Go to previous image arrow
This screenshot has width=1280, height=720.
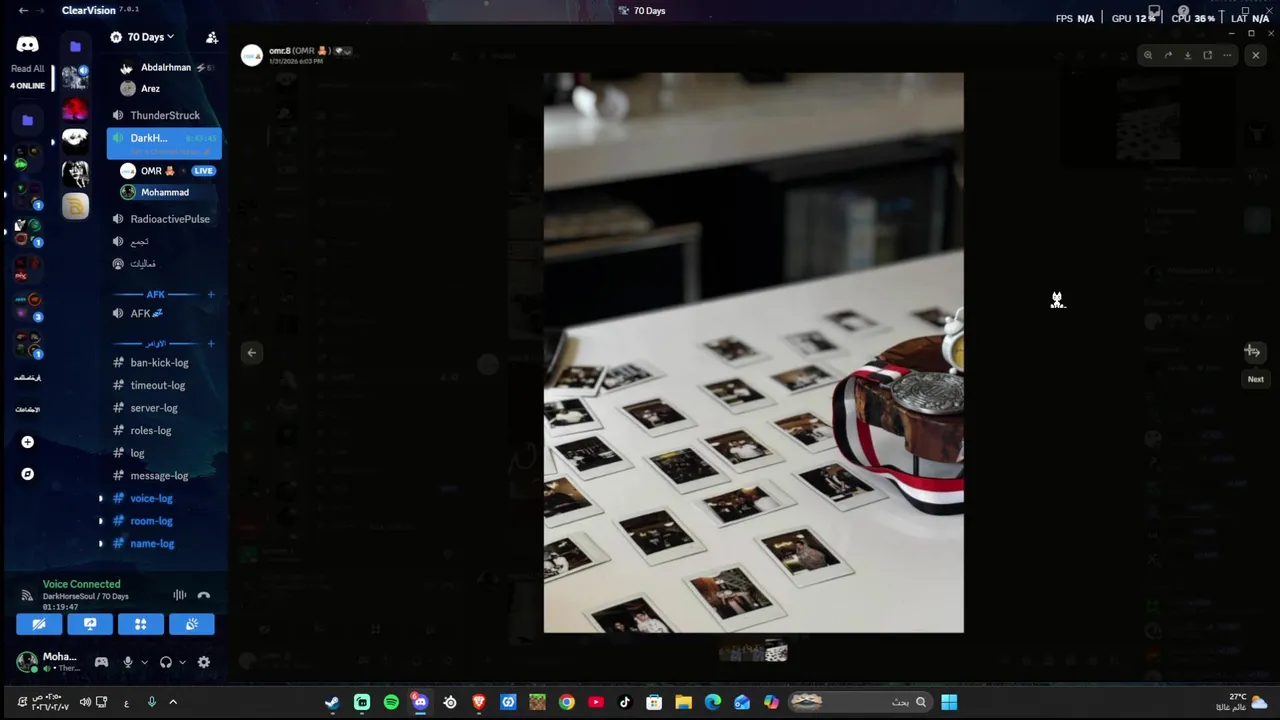[252, 352]
